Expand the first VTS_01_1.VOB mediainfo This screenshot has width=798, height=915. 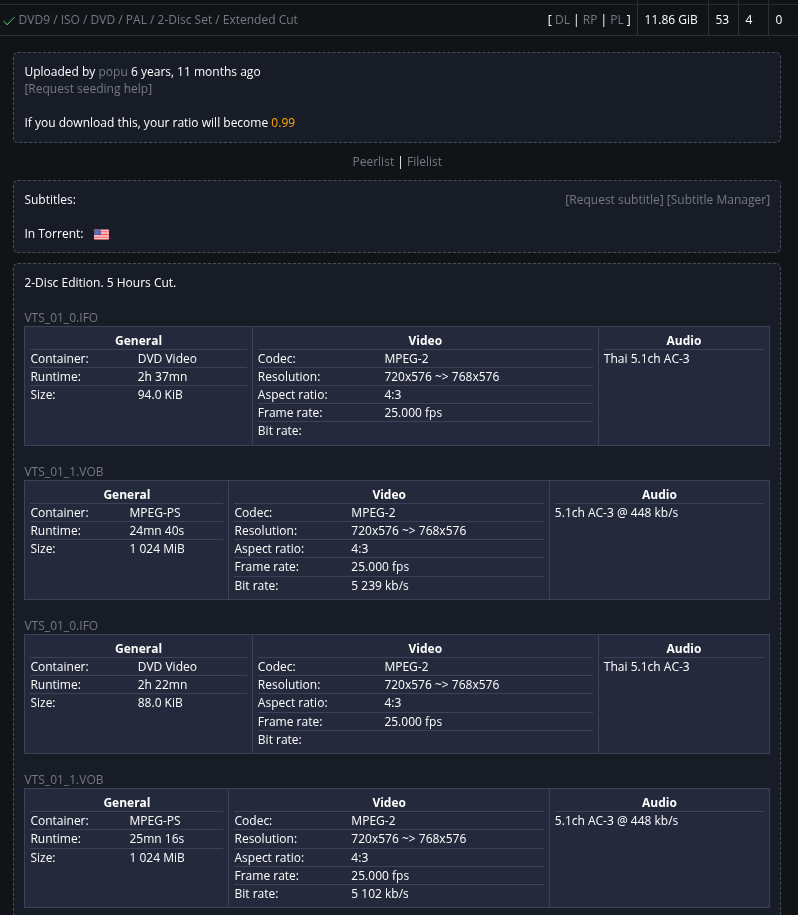click(x=64, y=472)
